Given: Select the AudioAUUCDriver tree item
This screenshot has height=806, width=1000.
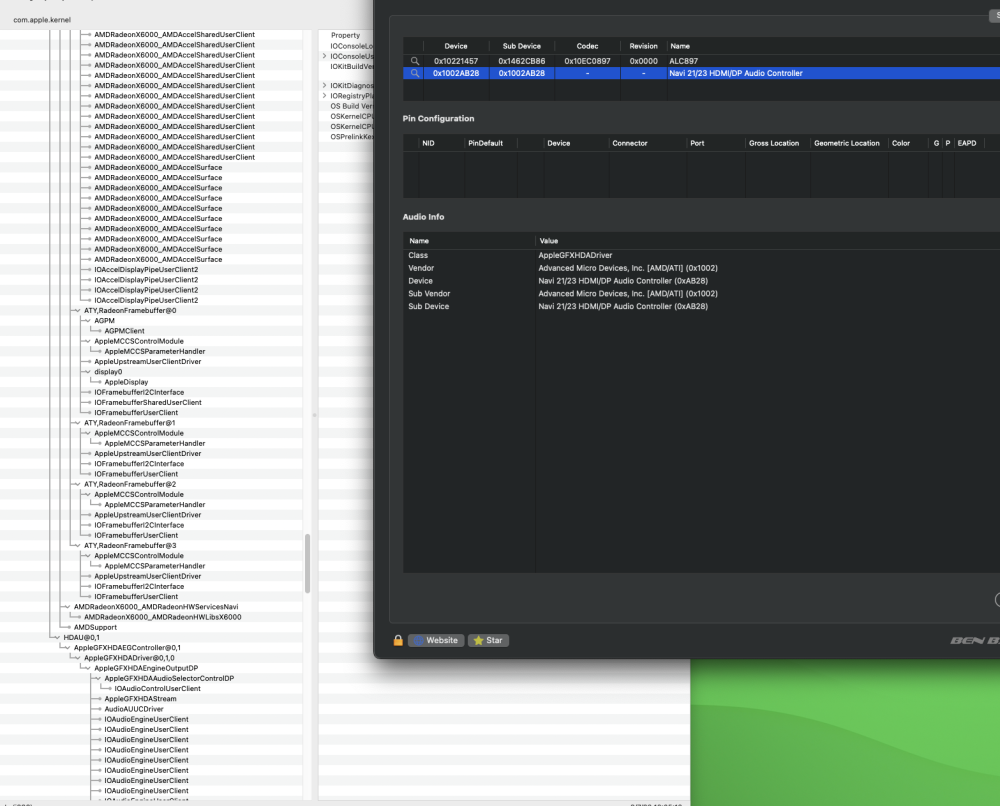Looking at the screenshot, I should pos(134,709).
